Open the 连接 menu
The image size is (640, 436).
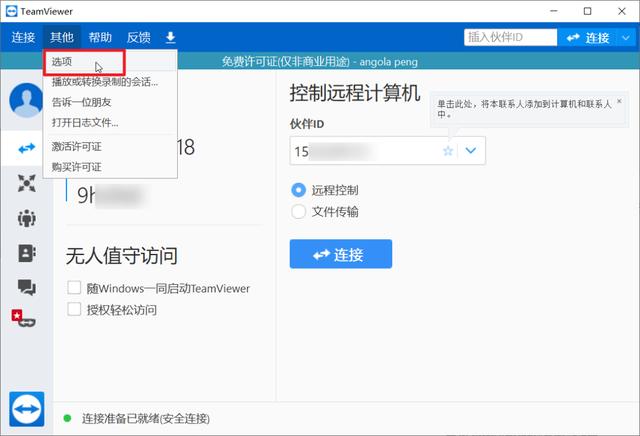(x=23, y=38)
